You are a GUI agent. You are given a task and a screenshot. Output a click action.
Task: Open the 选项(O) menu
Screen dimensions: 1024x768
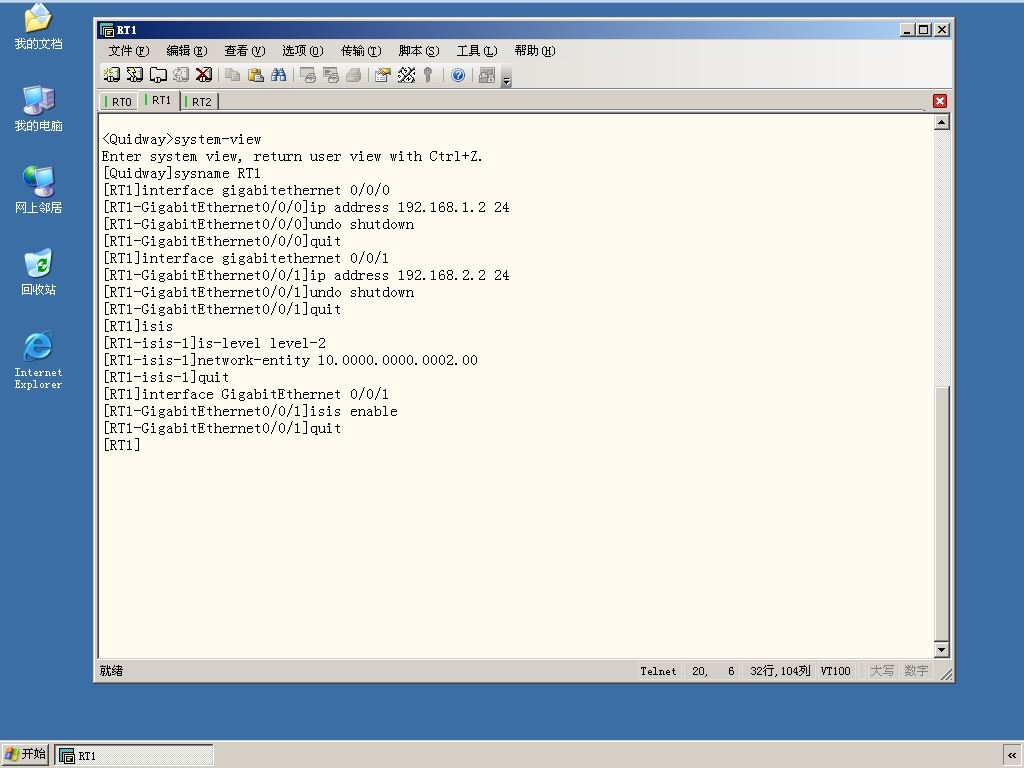pos(302,50)
